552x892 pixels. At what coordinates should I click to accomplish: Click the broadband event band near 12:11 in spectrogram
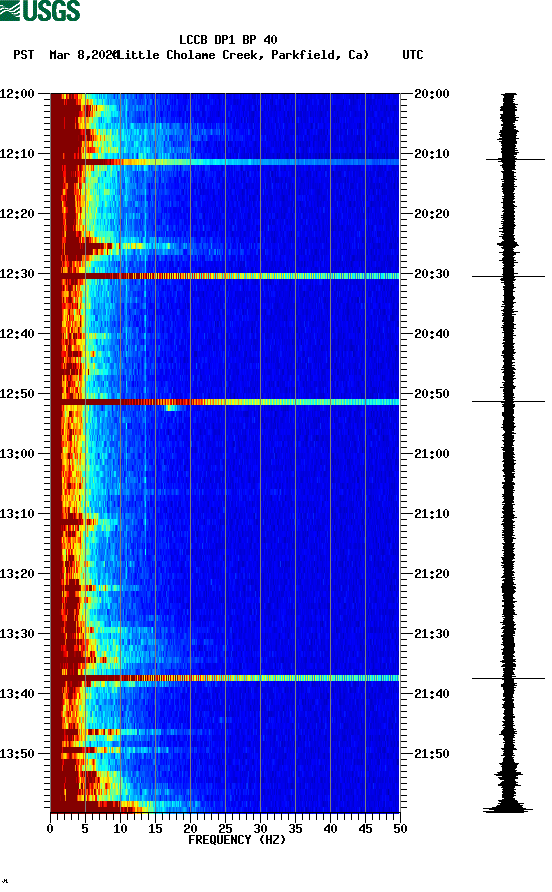pos(225,162)
